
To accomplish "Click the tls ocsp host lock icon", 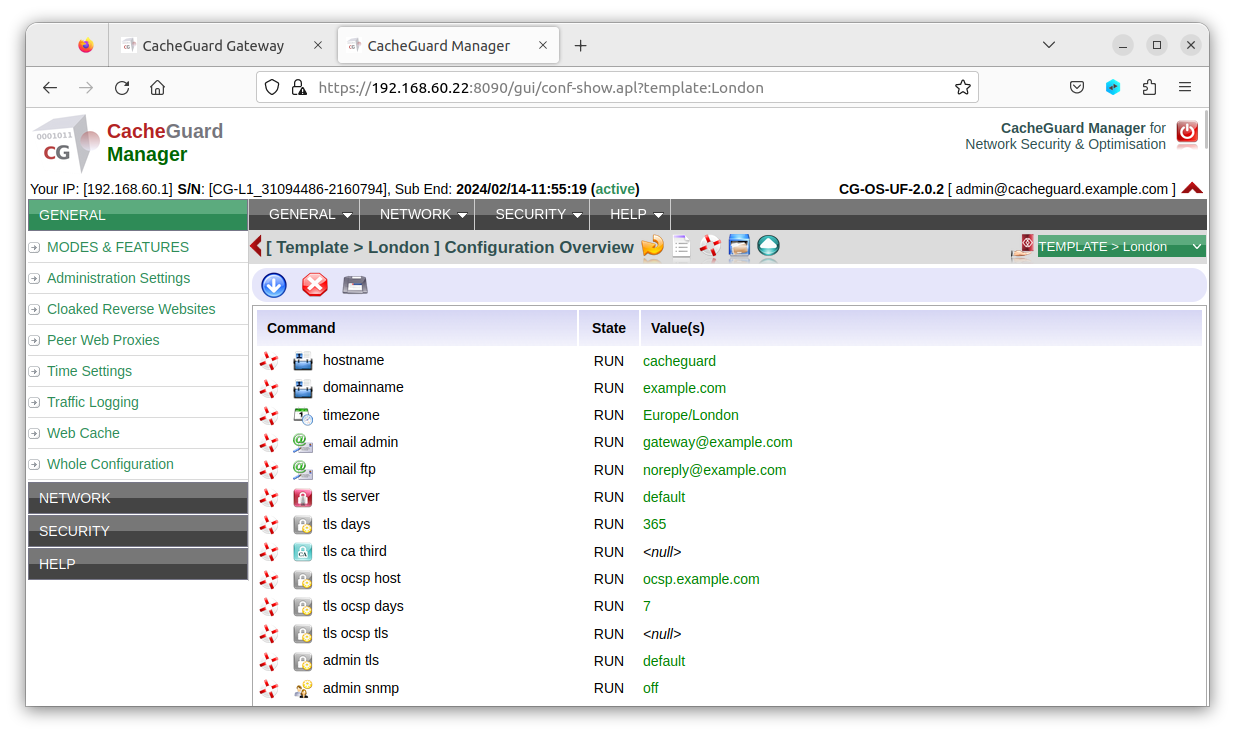I will tap(303, 579).
